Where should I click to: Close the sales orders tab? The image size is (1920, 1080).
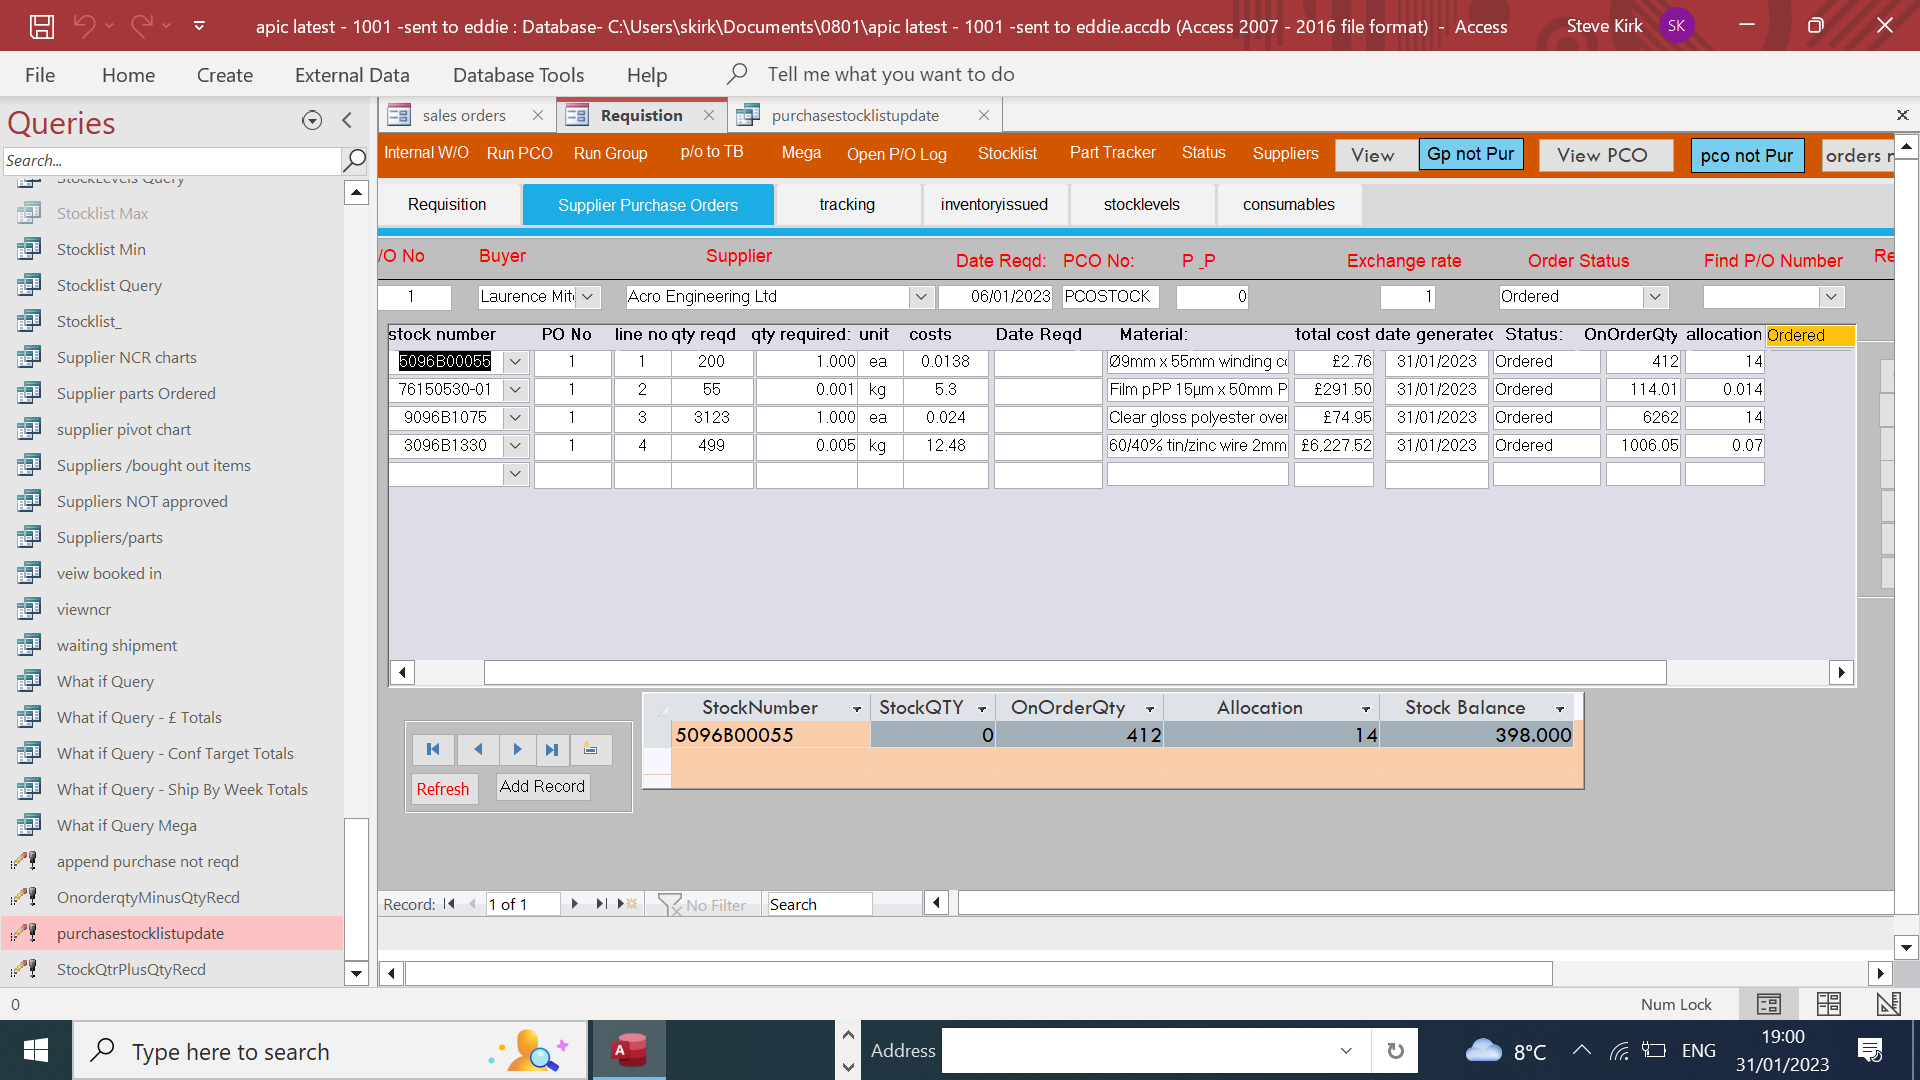coord(538,115)
